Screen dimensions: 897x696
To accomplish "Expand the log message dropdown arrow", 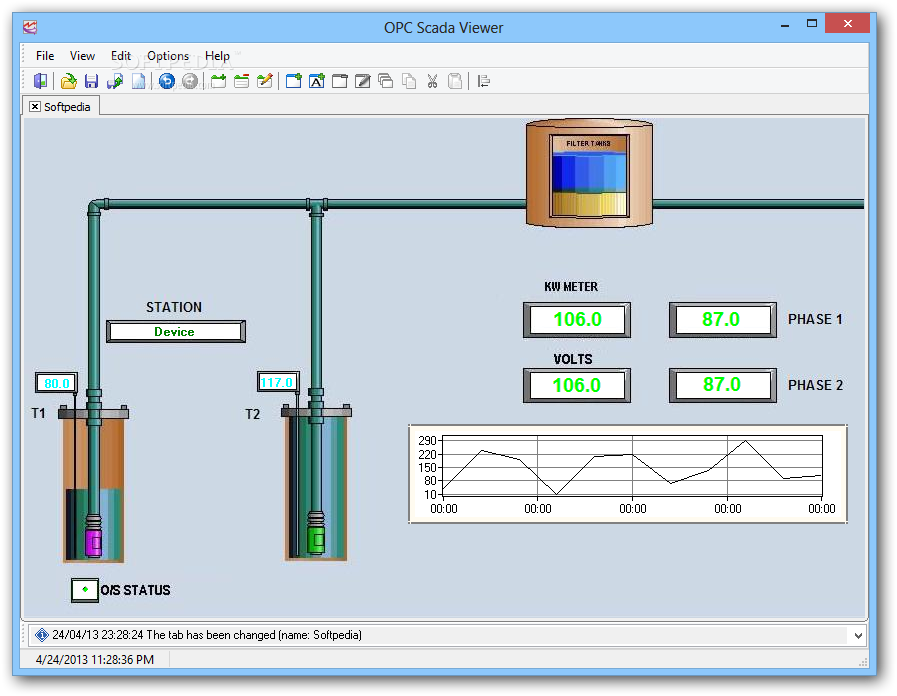I will click(858, 635).
